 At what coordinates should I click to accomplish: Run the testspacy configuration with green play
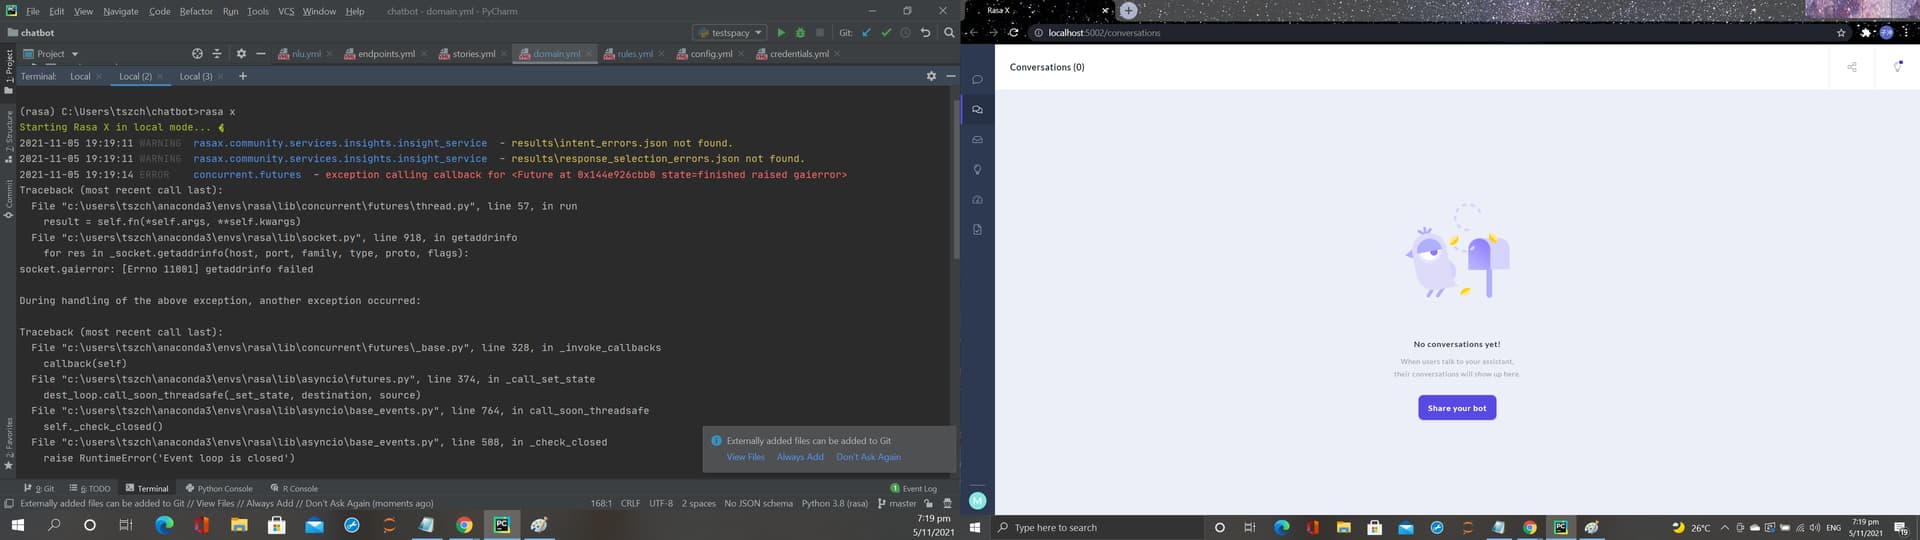[x=781, y=33]
